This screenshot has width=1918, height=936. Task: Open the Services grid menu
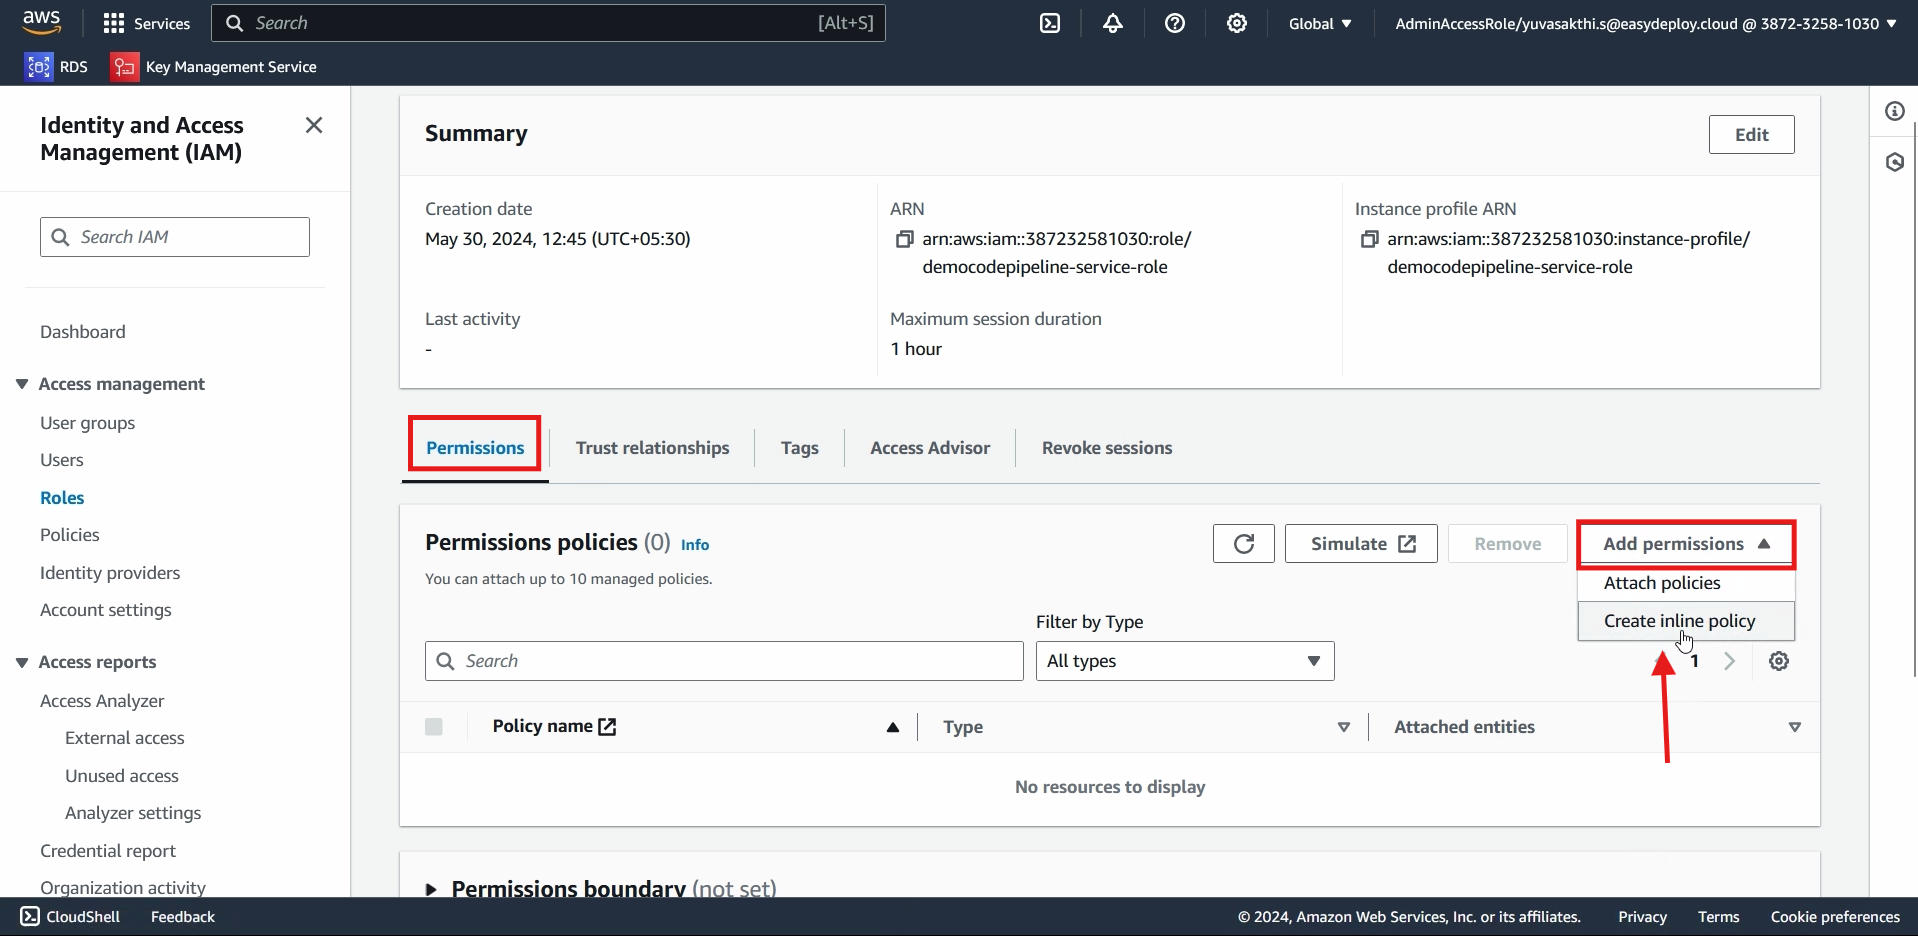click(147, 23)
